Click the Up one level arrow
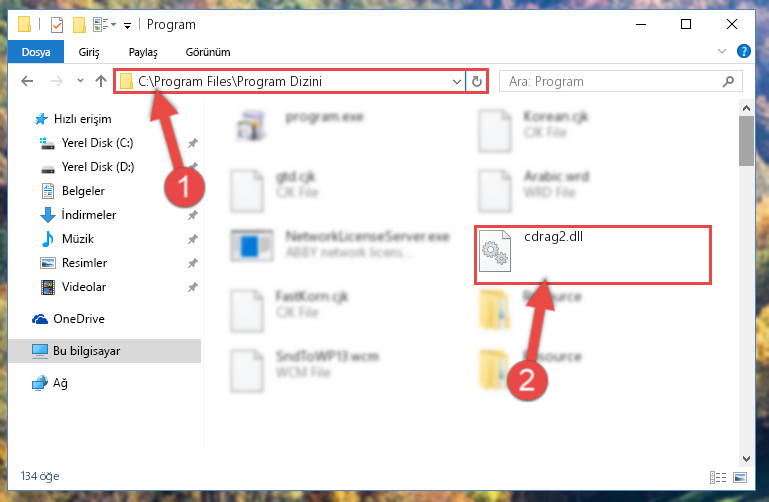769x502 pixels. click(x=101, y=81)
